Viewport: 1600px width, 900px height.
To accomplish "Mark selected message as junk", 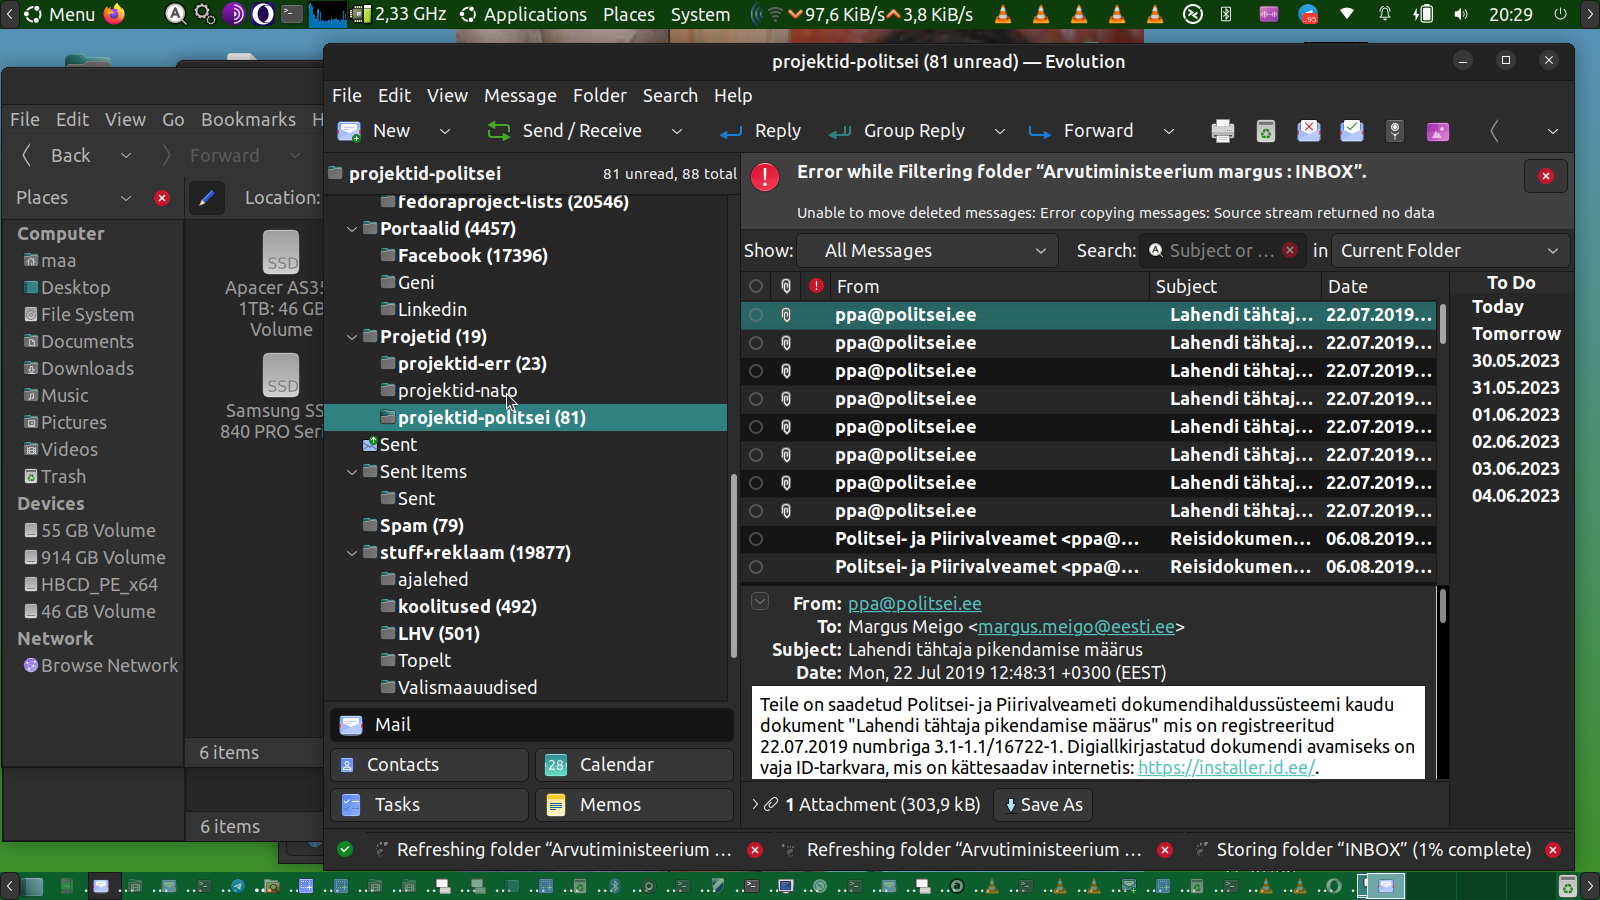I will tap(1308, 131).
